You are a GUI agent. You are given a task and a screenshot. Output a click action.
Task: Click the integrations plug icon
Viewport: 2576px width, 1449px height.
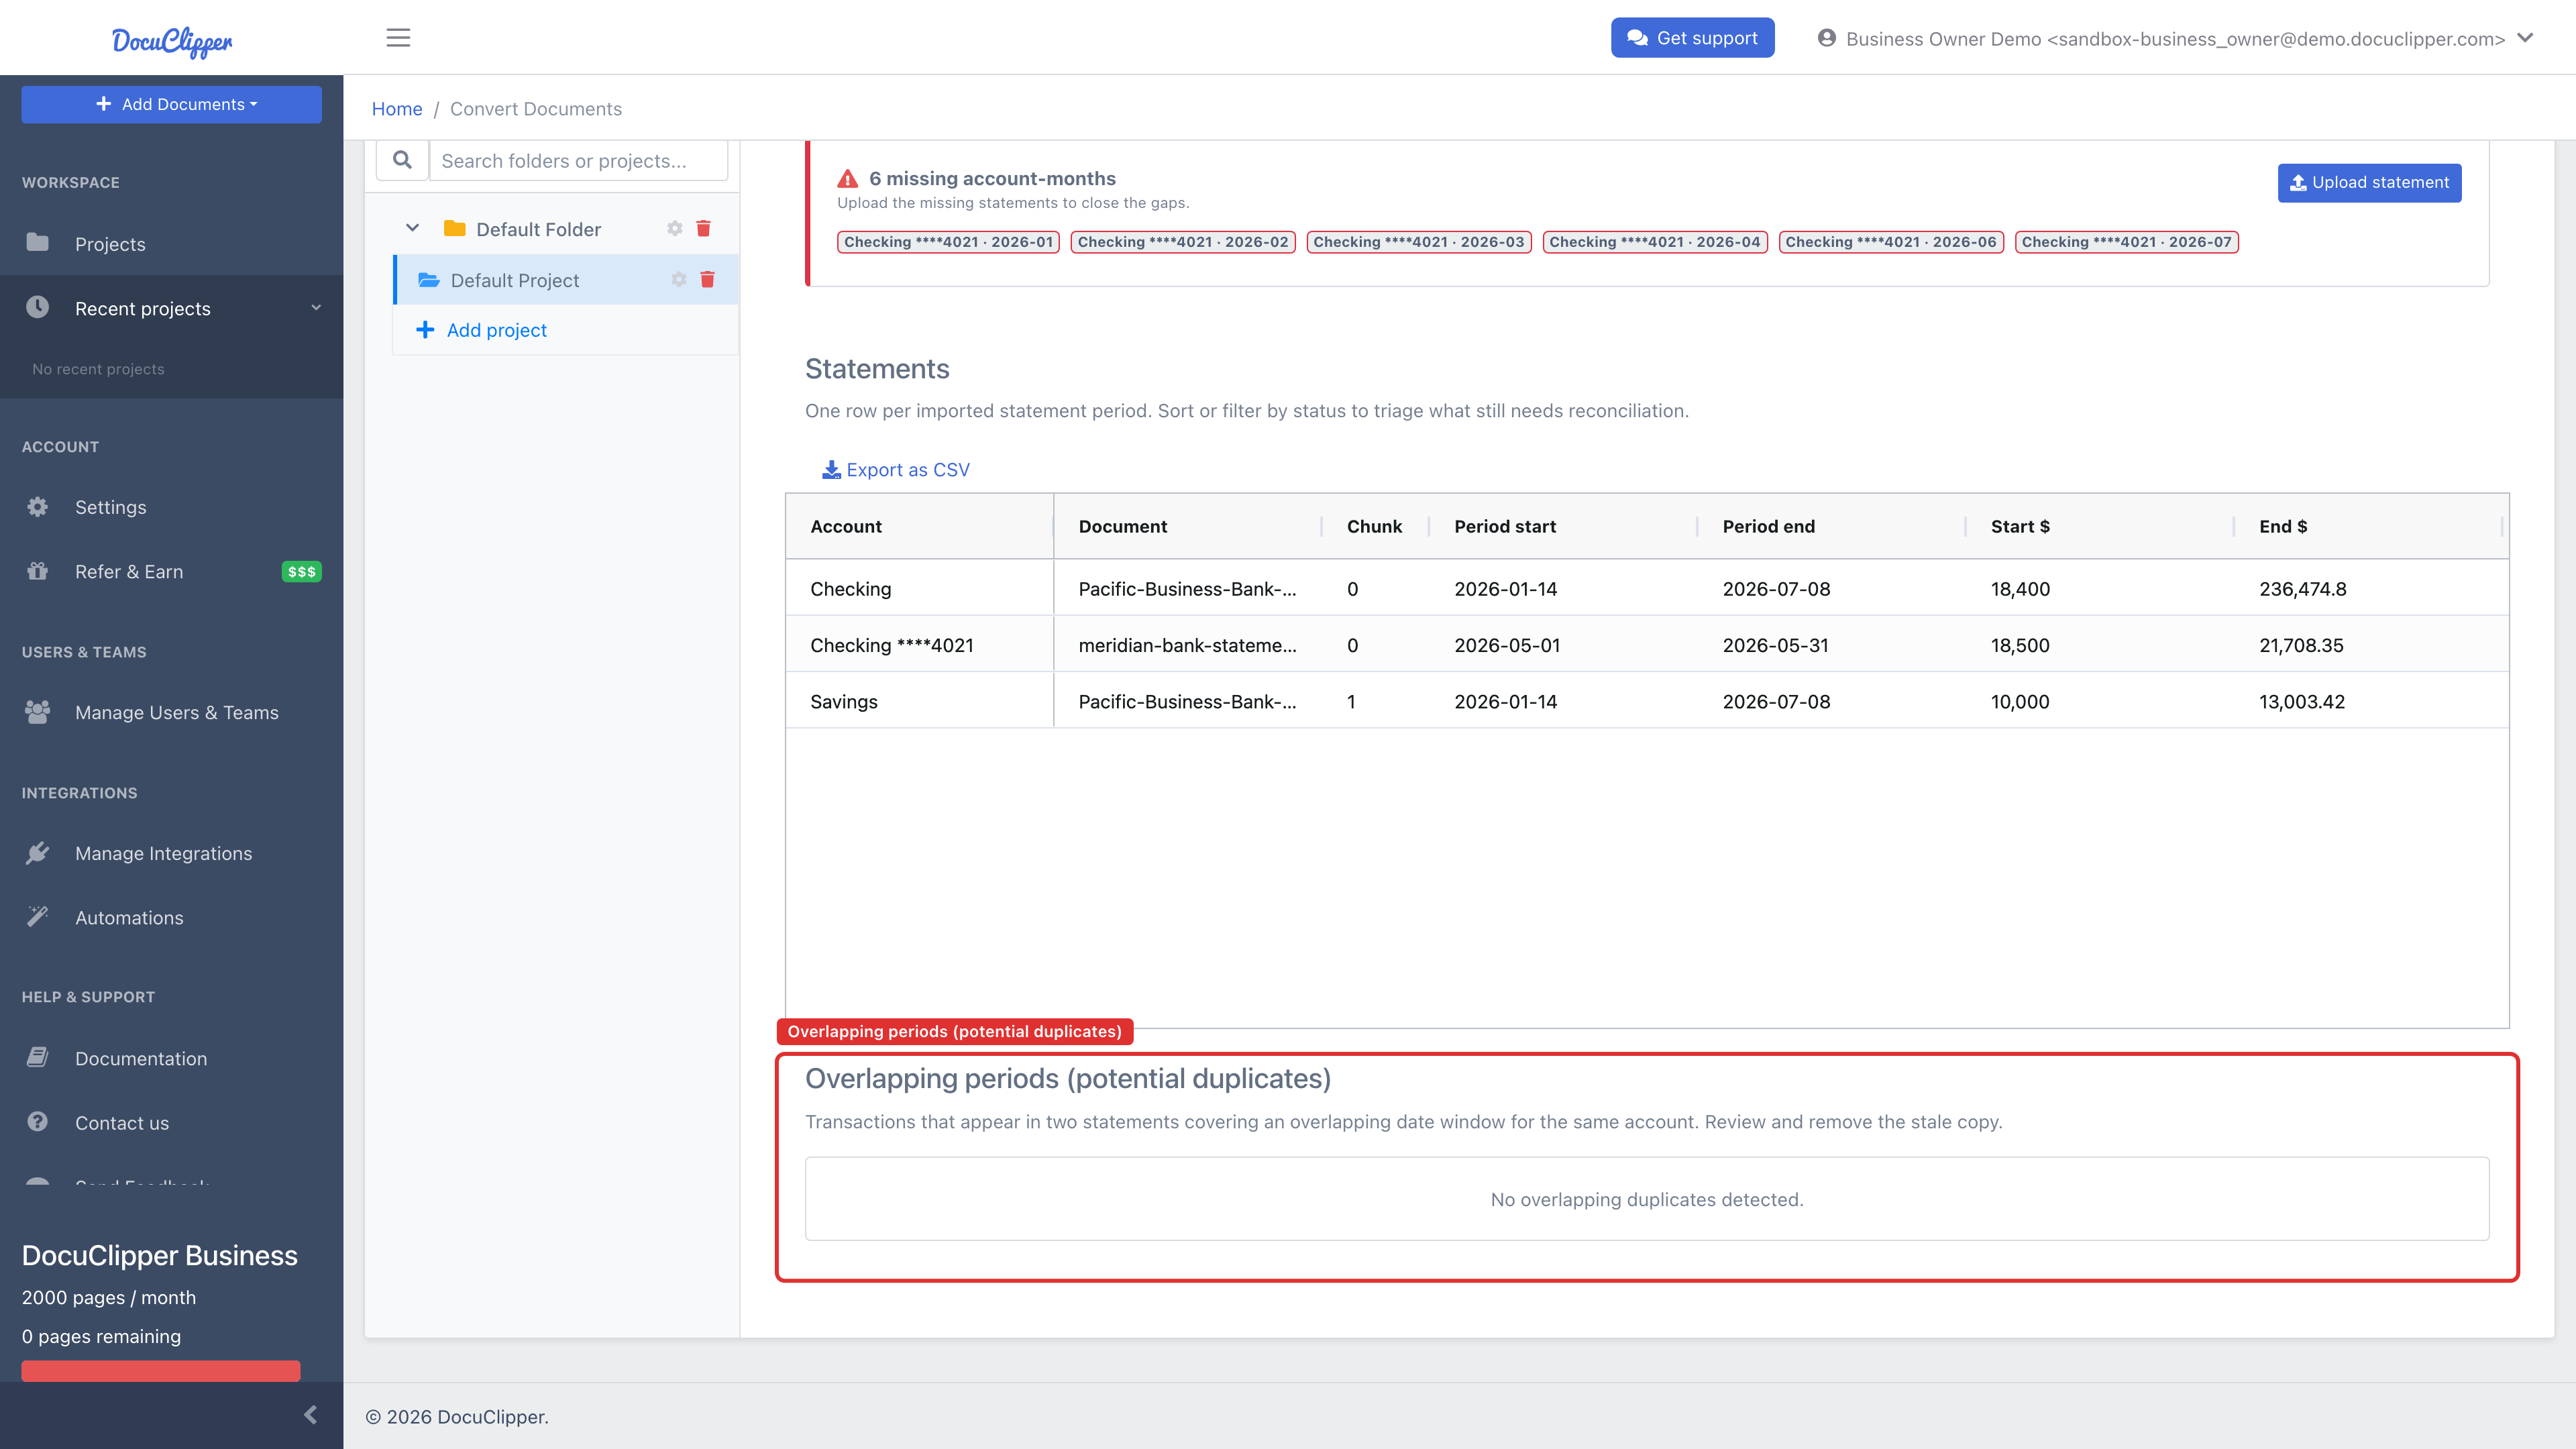[37, 853]
